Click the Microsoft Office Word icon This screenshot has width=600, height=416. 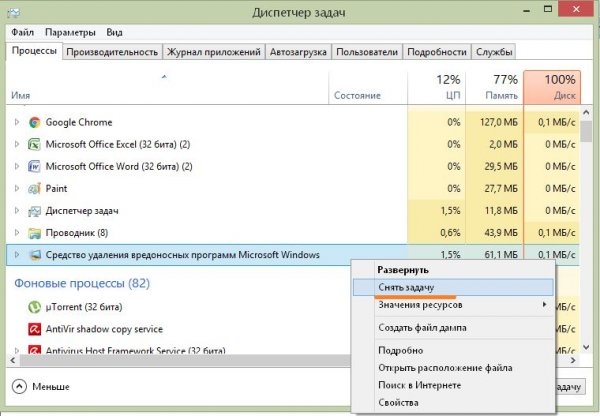(35, 166)
